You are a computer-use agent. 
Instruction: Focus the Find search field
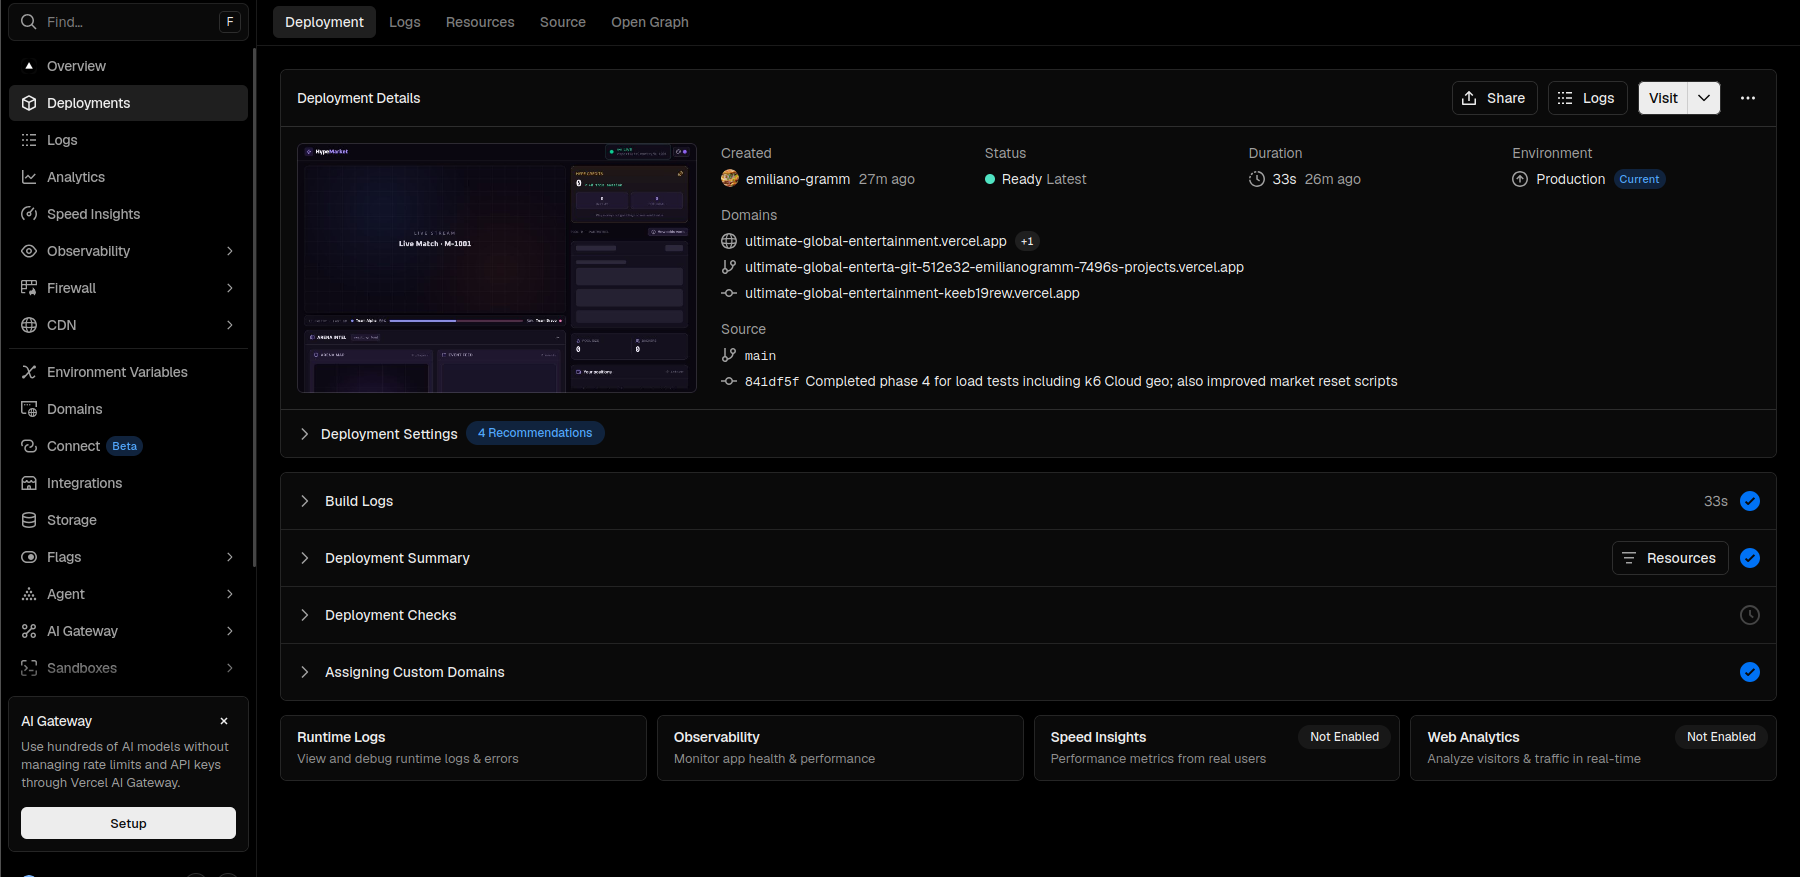tap(128, 22)
